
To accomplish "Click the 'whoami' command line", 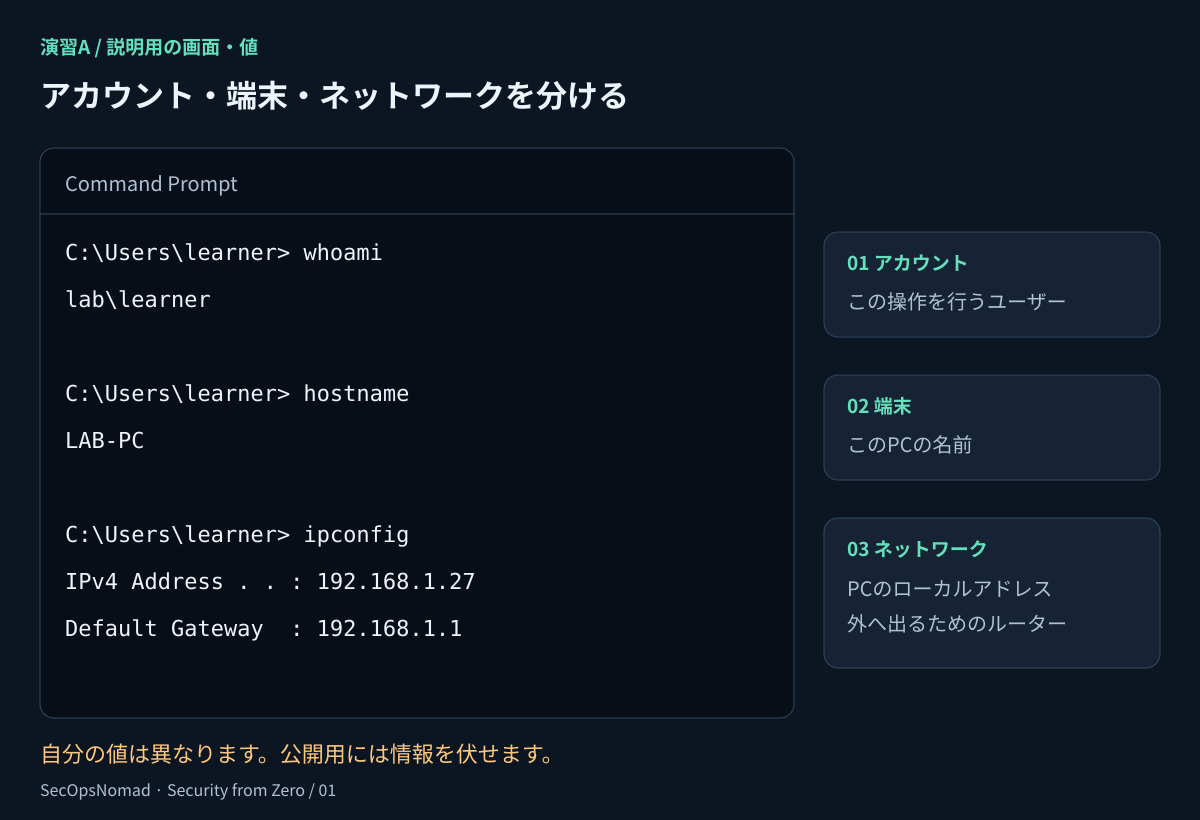I will (224, 253).
